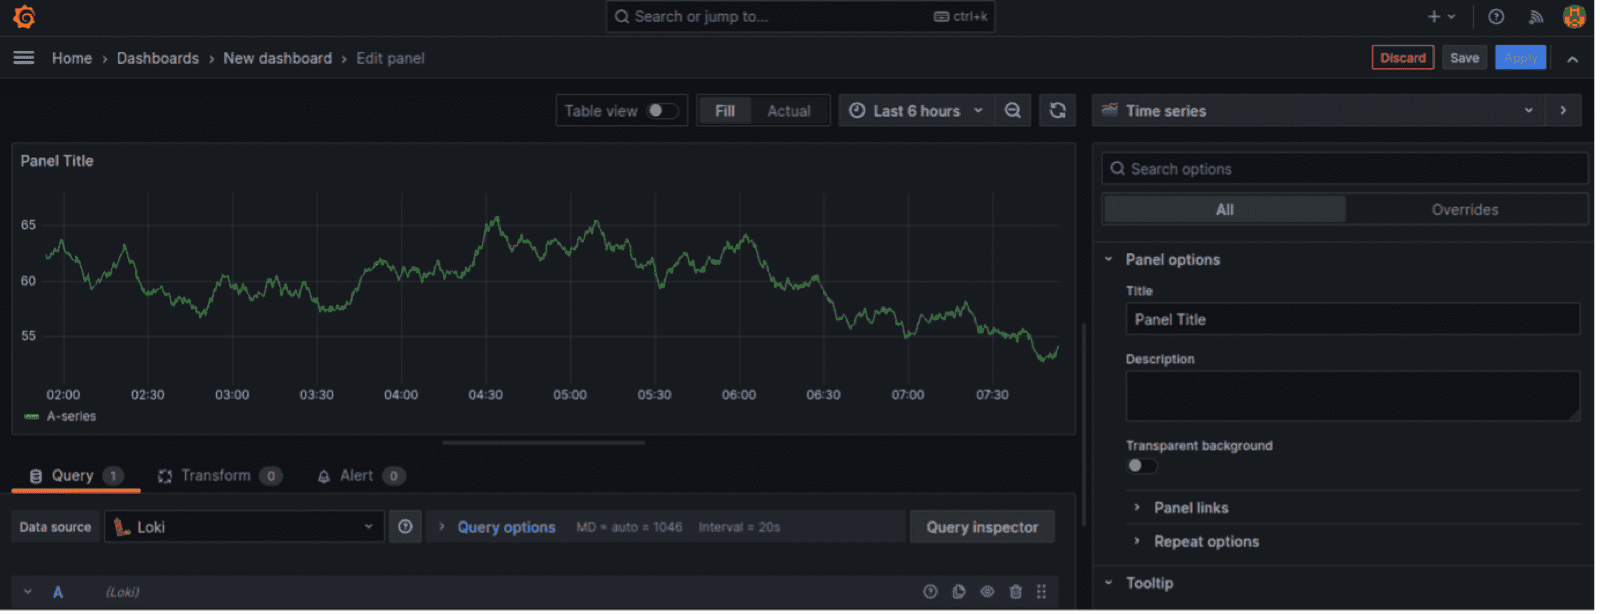Click the horizontal pane resize handle
Viewport: 1600px width, 614px height.
pos(544,442)
